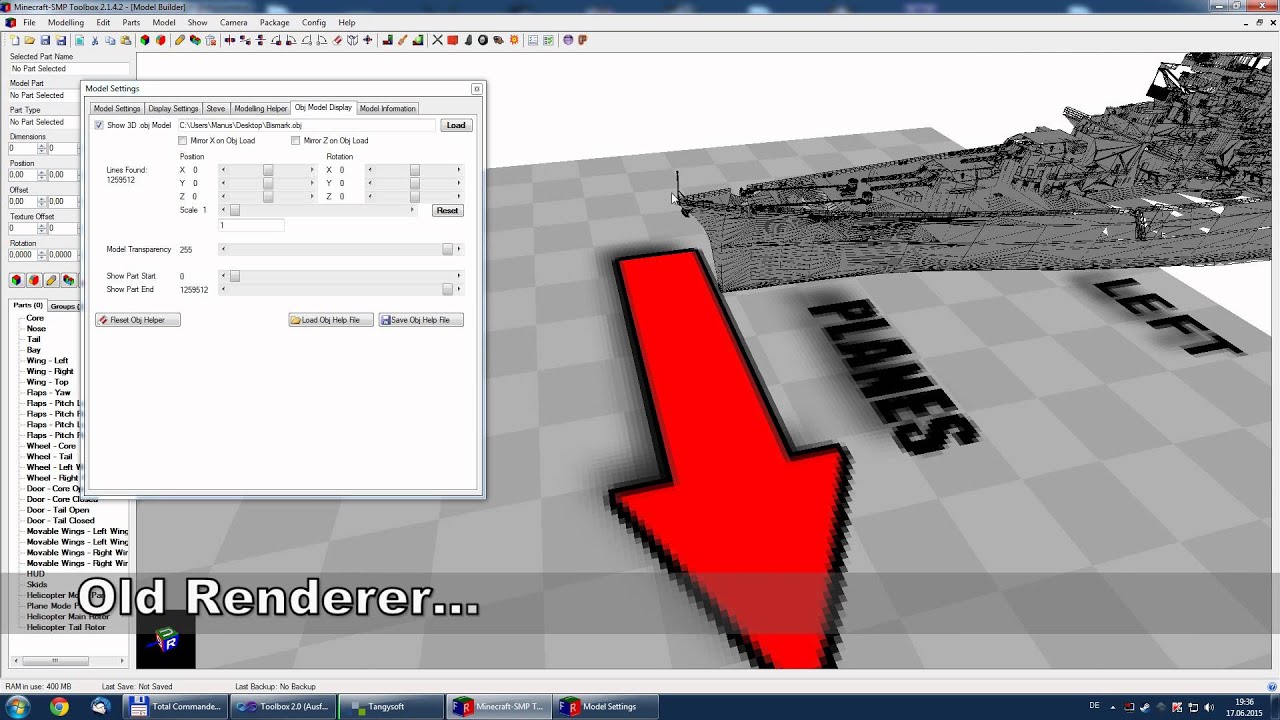Click the four-way move arrows toolbar icon
Viewport: 1280px width, 720px height.
[x=367, y=40]
